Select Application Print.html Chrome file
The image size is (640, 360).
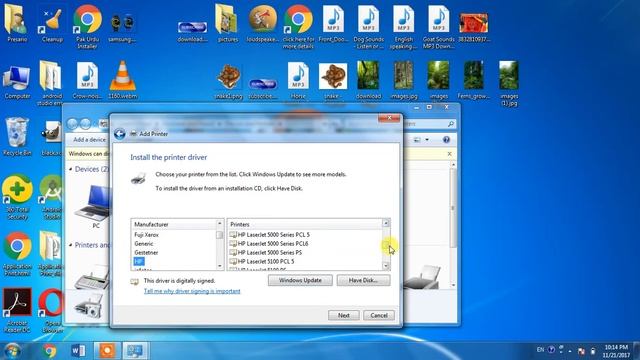click(17, 254)
